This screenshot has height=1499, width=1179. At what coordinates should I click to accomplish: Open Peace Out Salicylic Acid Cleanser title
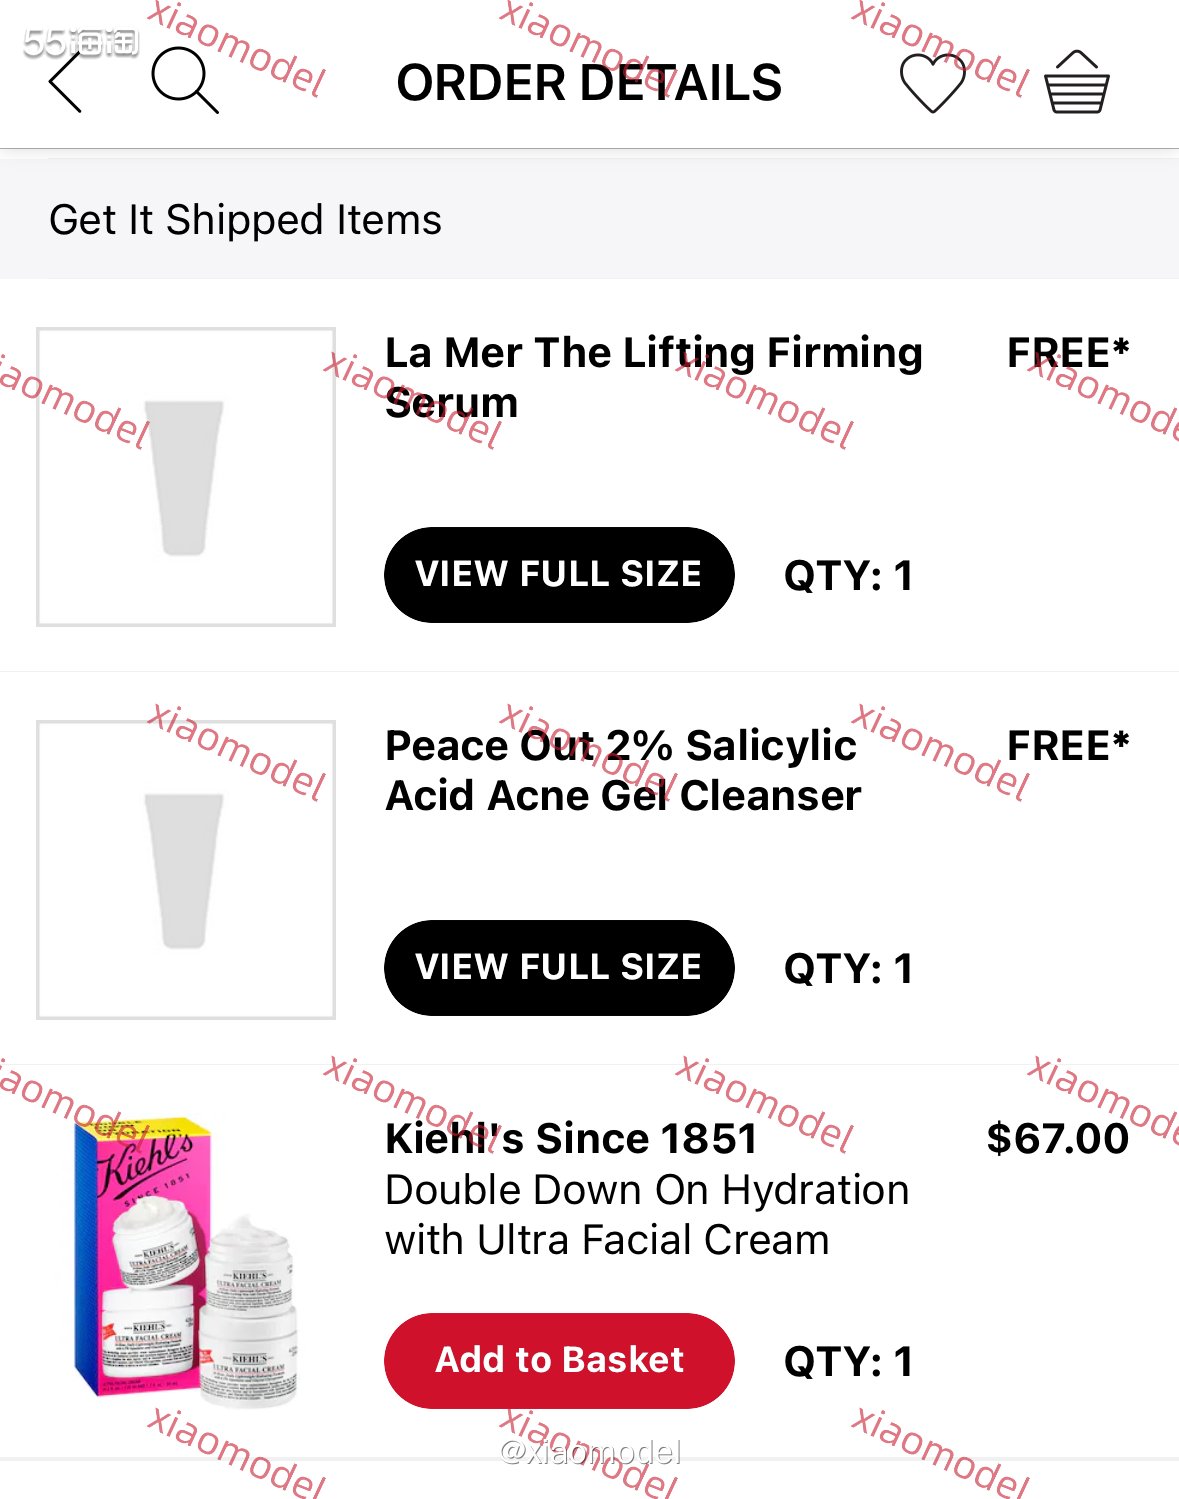[622, 771]
